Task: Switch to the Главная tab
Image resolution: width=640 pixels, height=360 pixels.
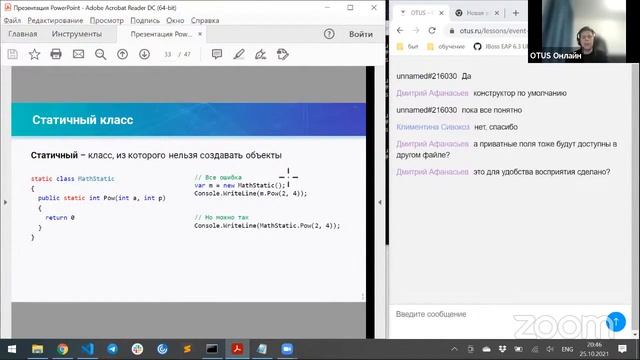Action: (x=23, y=34)
